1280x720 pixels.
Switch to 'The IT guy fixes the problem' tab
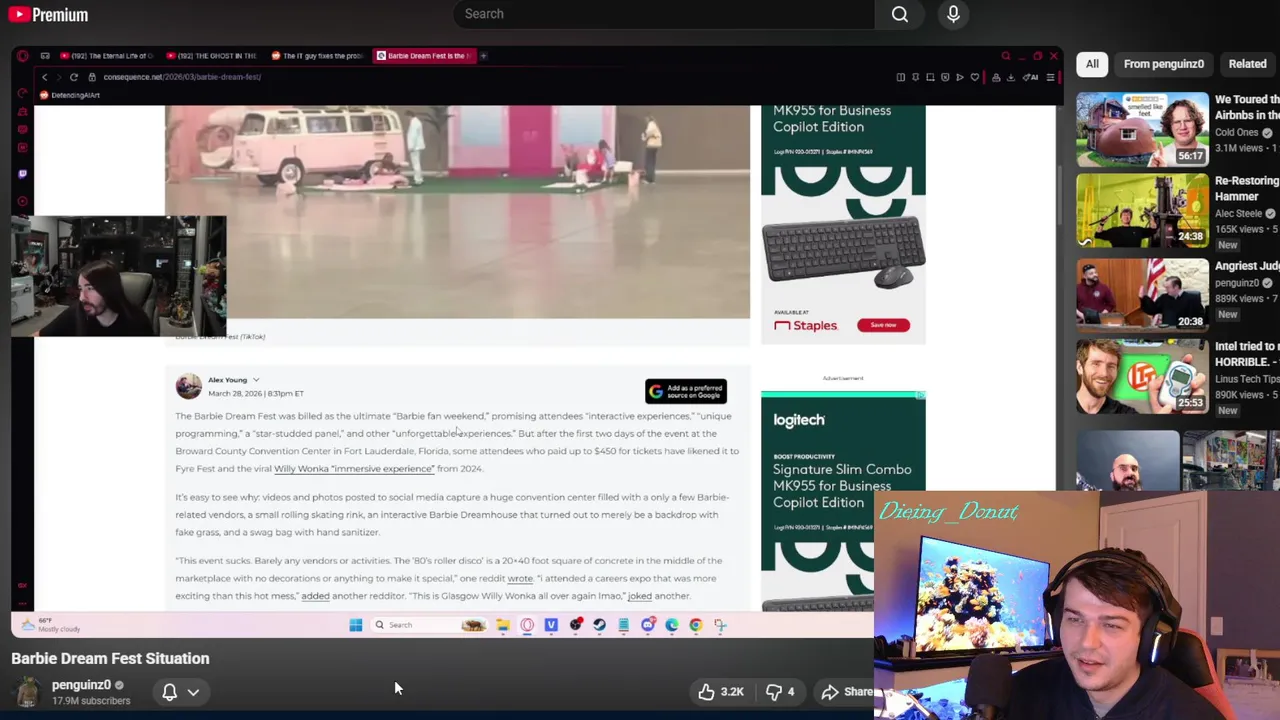[x=317, y=56]
